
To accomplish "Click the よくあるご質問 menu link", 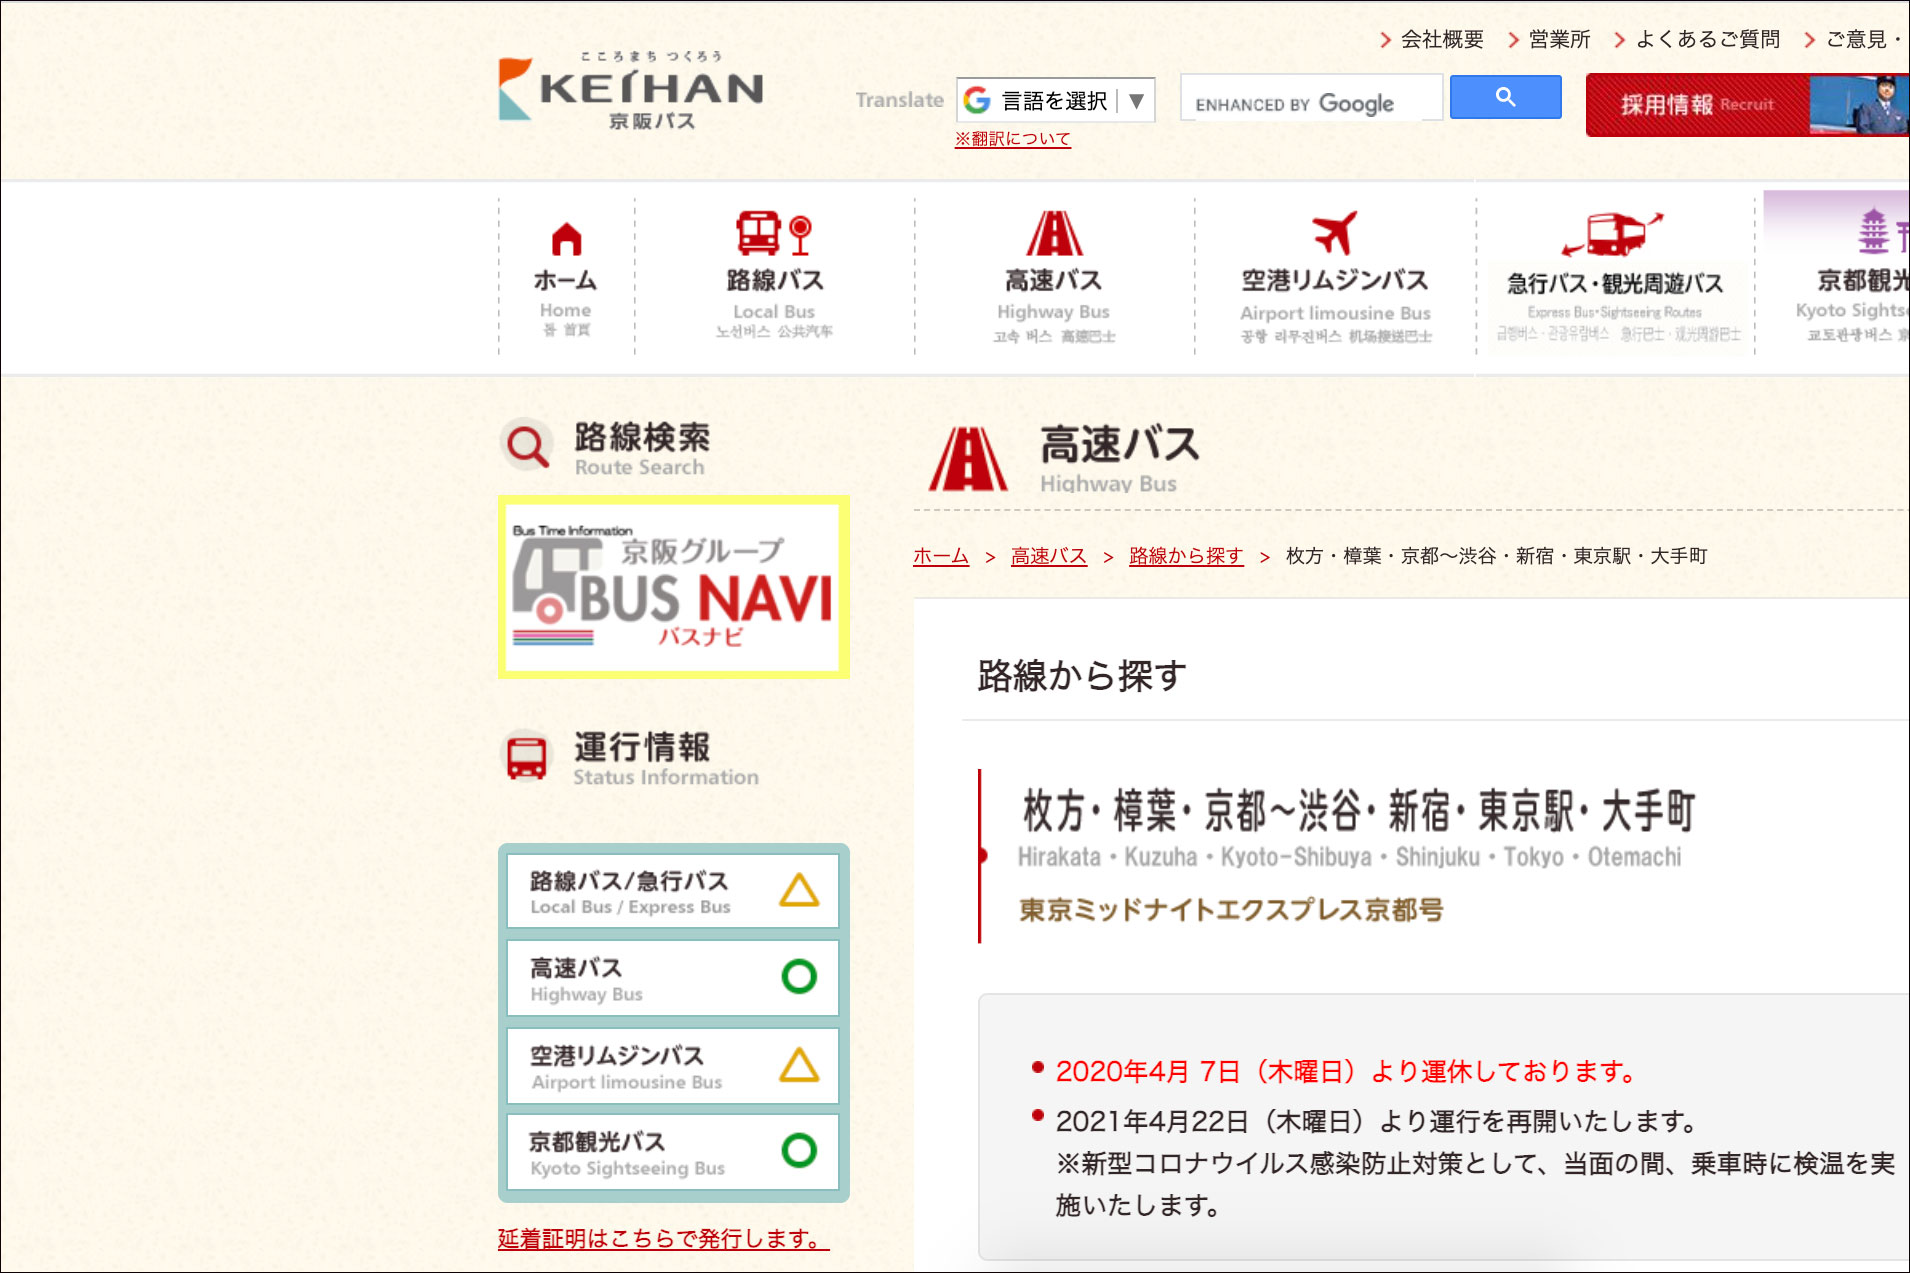I will pyautogui.click(x=1707, y=39).
